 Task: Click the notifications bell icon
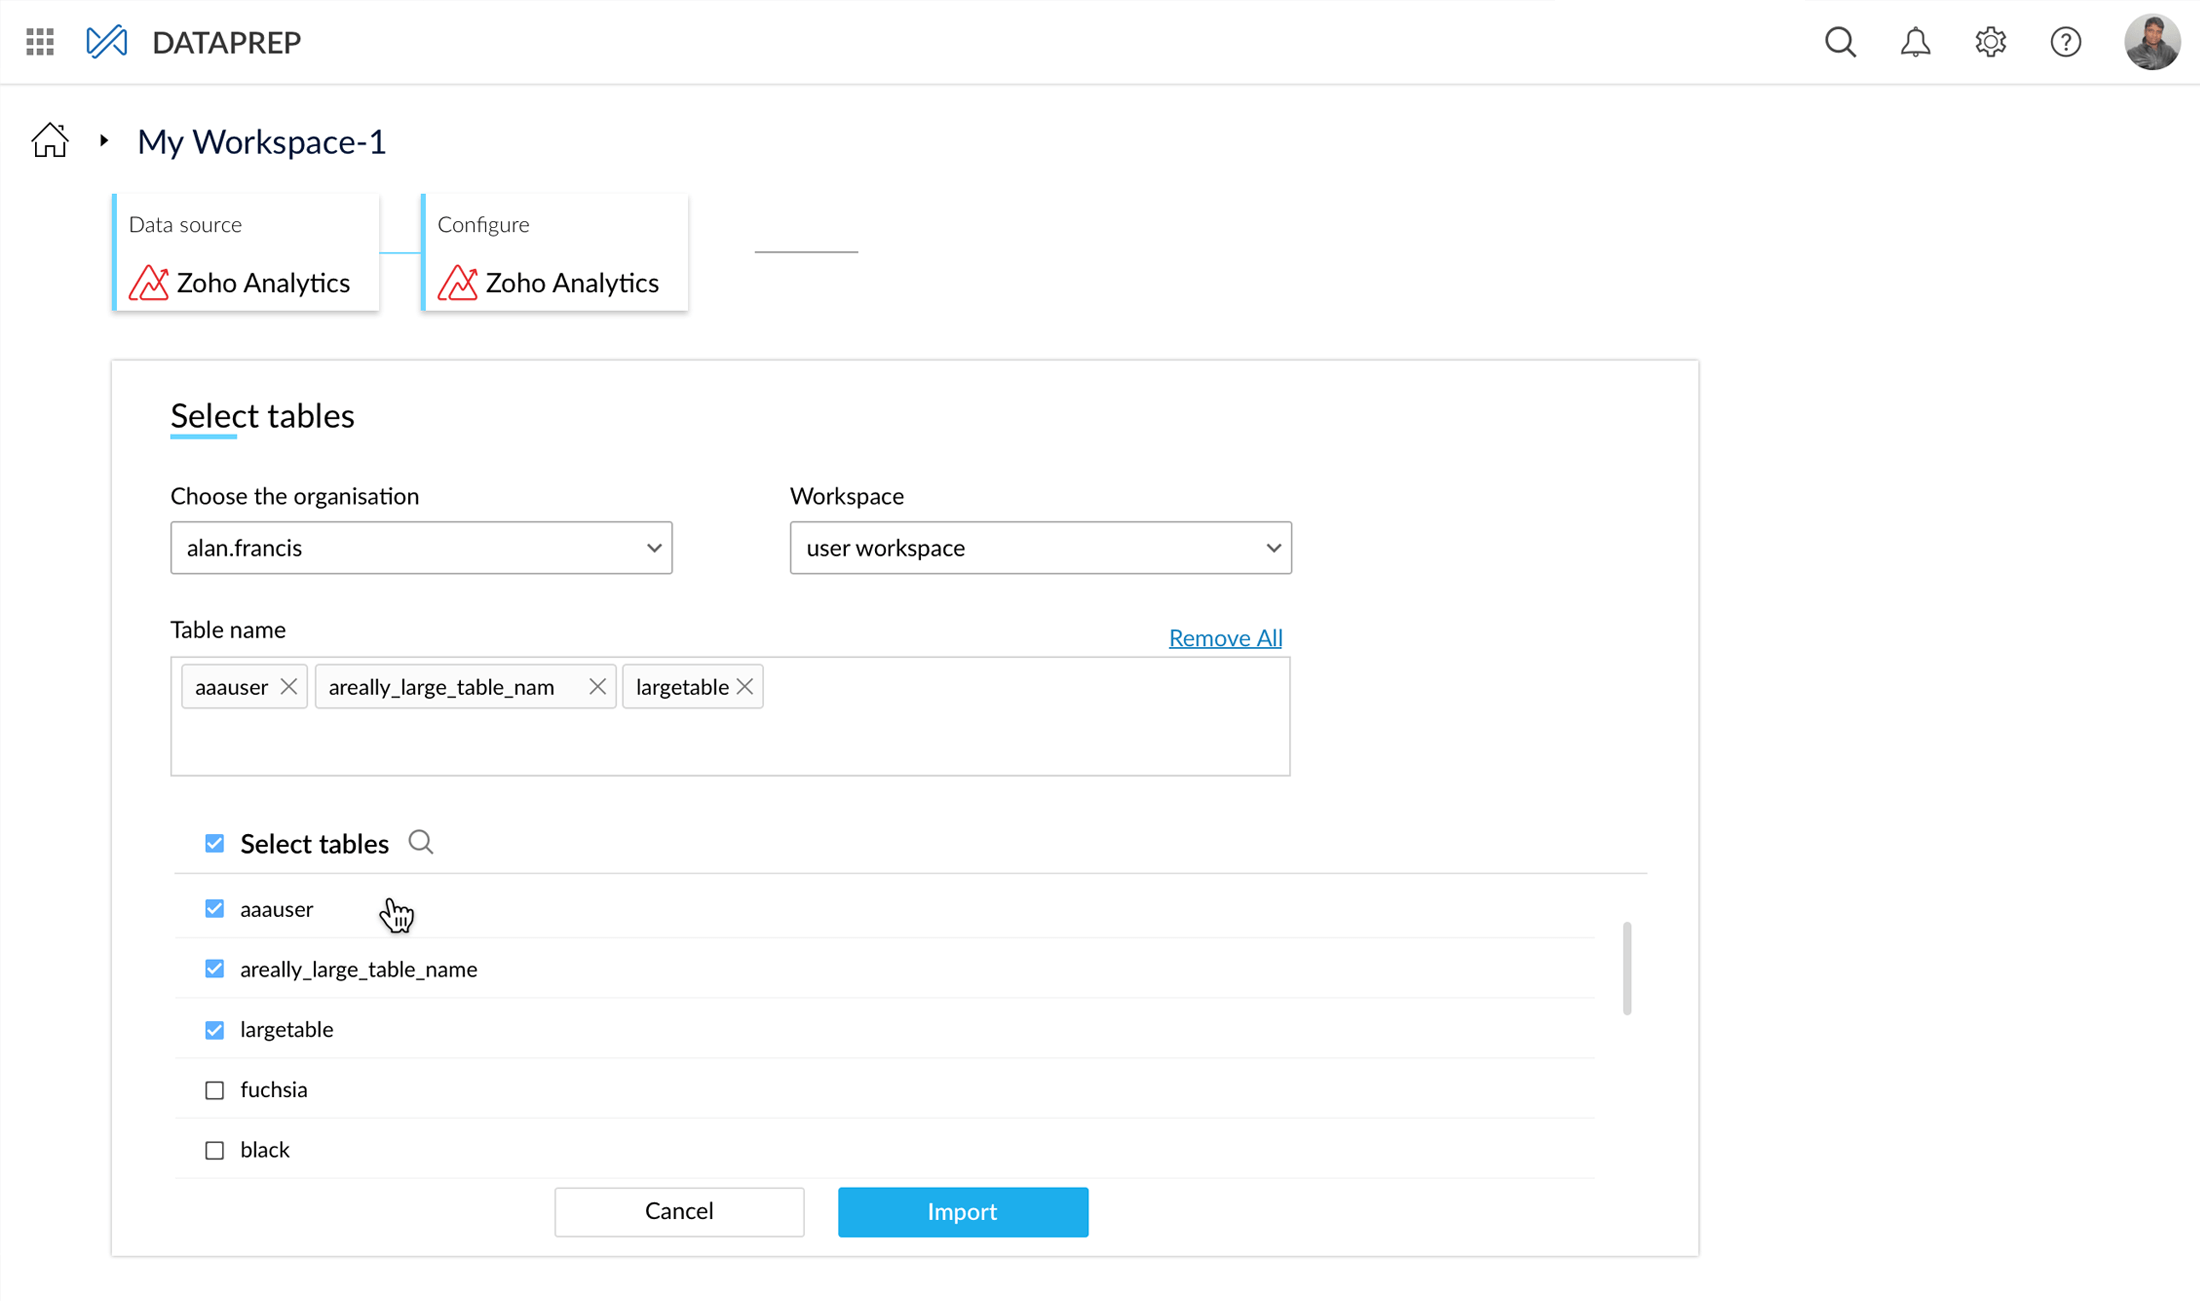click(x=1915, y=42)
